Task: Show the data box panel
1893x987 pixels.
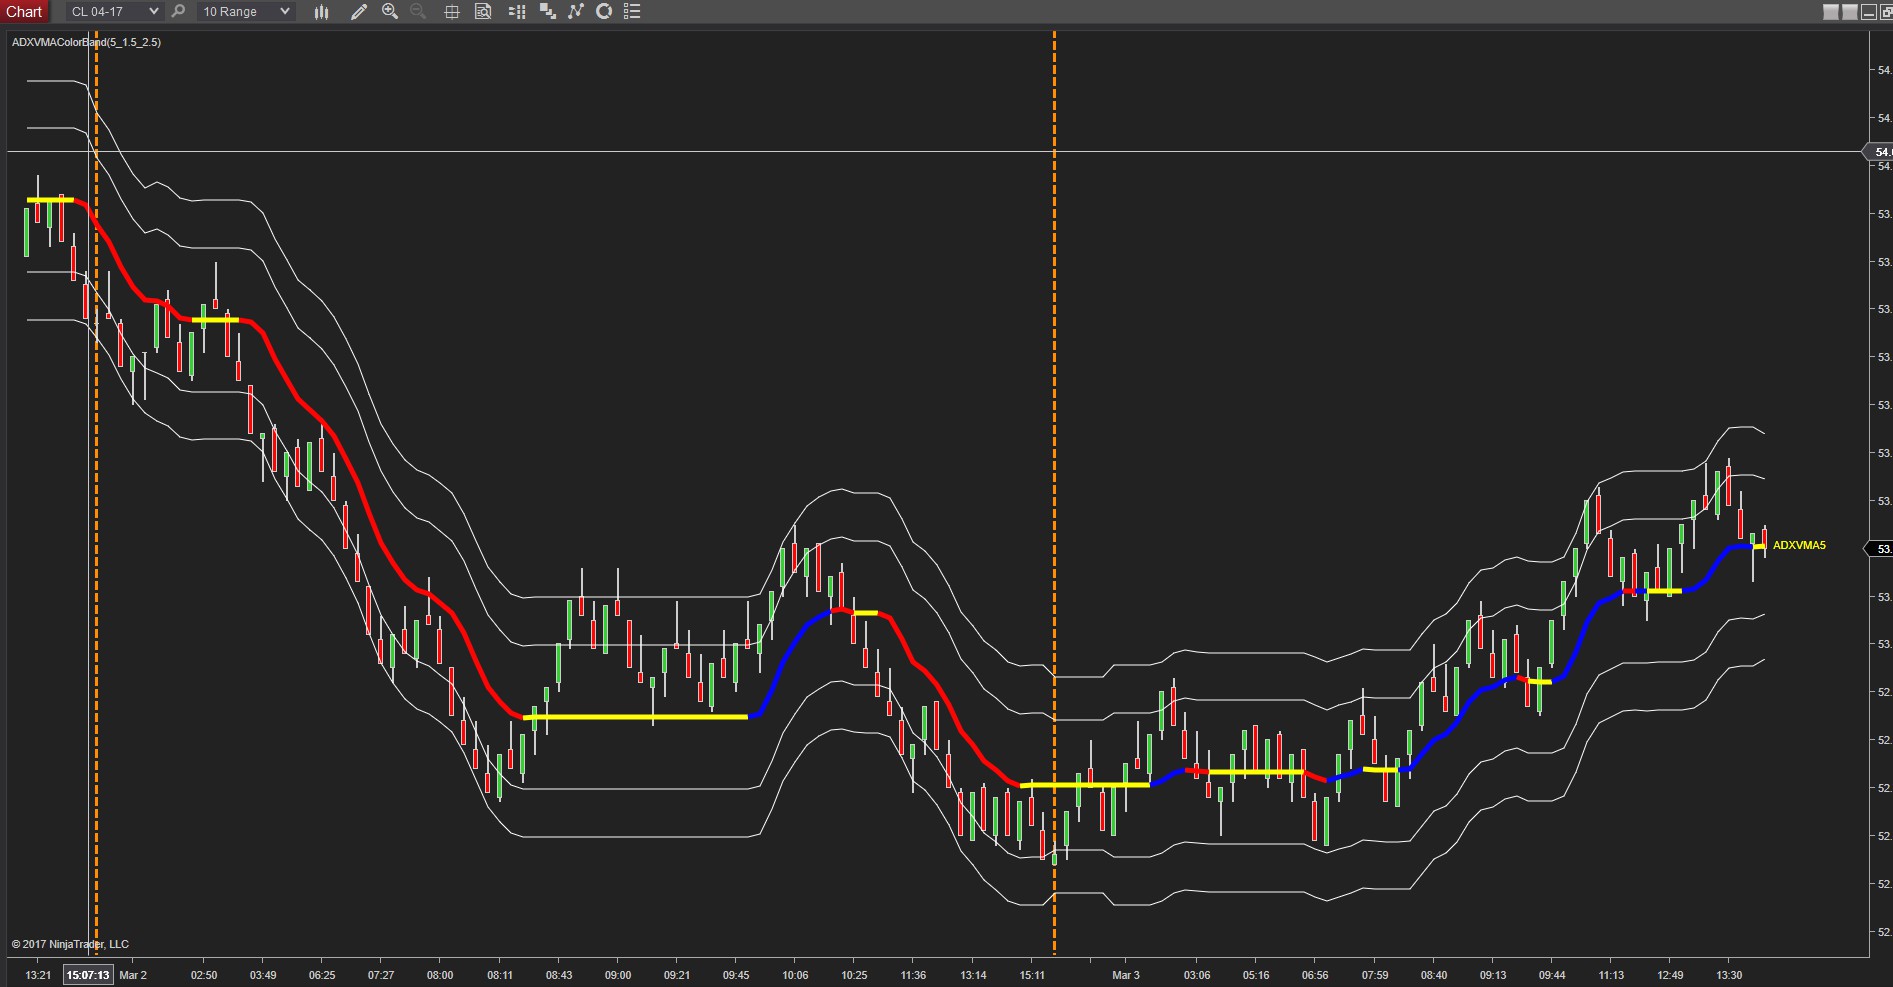Action: [x=483, y=12]
